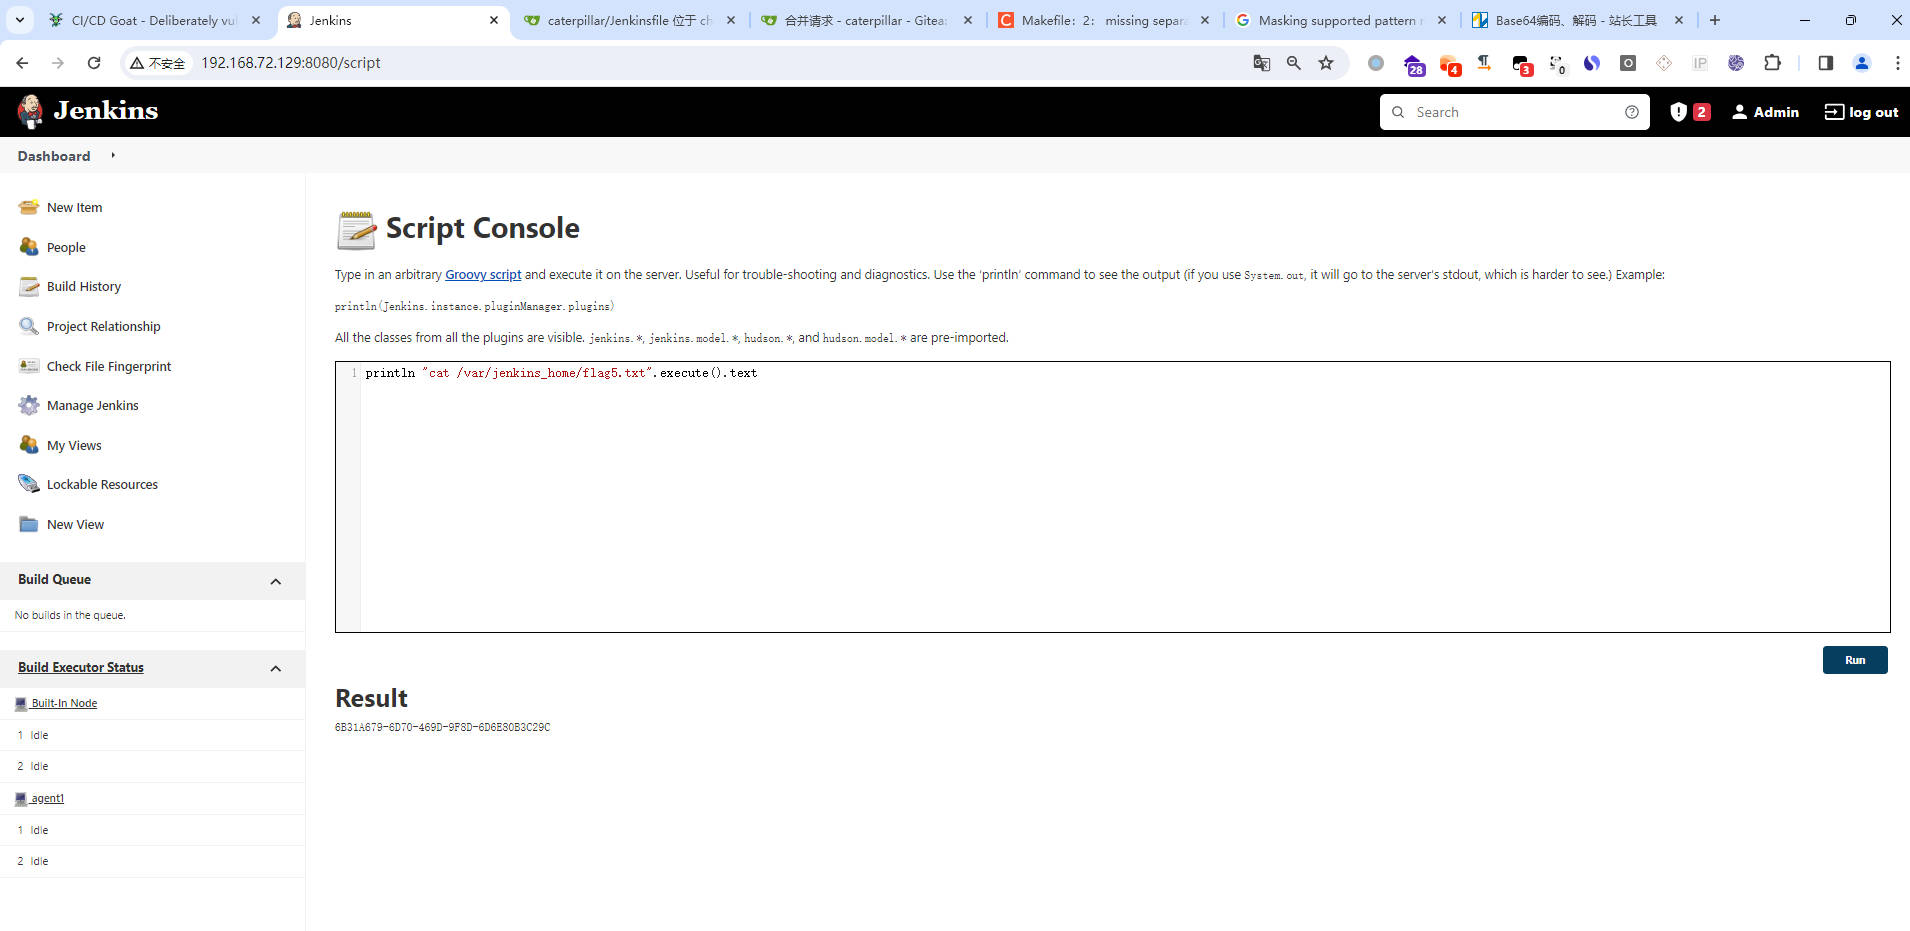1910x931 pixels.
Task: Click the browser translate page icon
Action: (1262, 63)
